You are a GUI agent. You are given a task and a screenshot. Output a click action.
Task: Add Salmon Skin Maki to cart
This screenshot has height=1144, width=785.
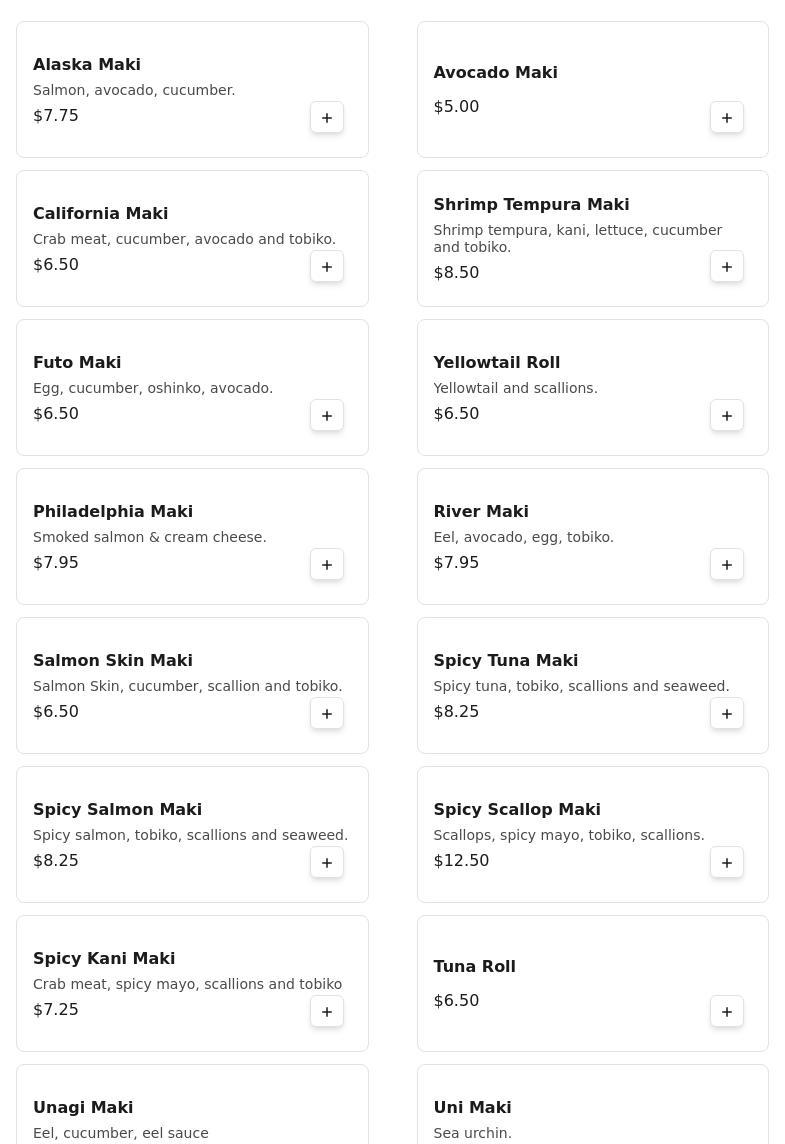pos(327,713)
